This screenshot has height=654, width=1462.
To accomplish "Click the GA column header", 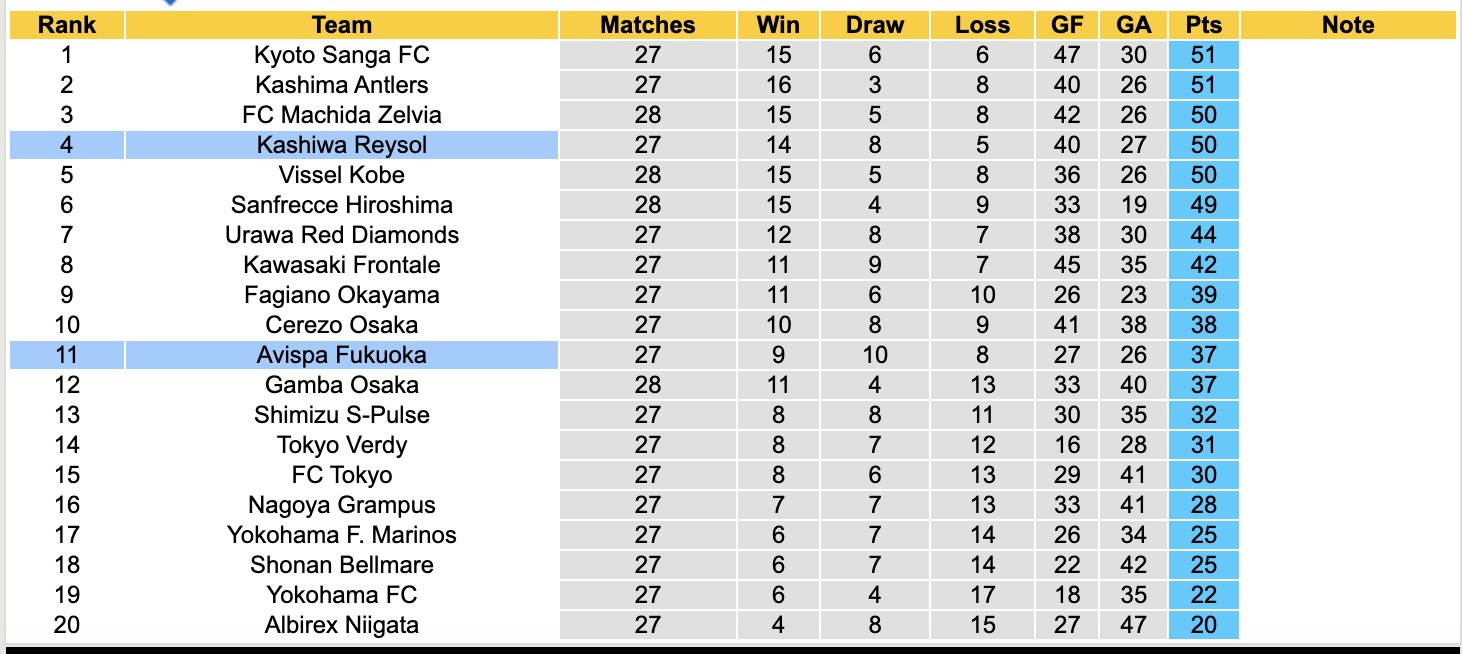I will coord(1133,25).
